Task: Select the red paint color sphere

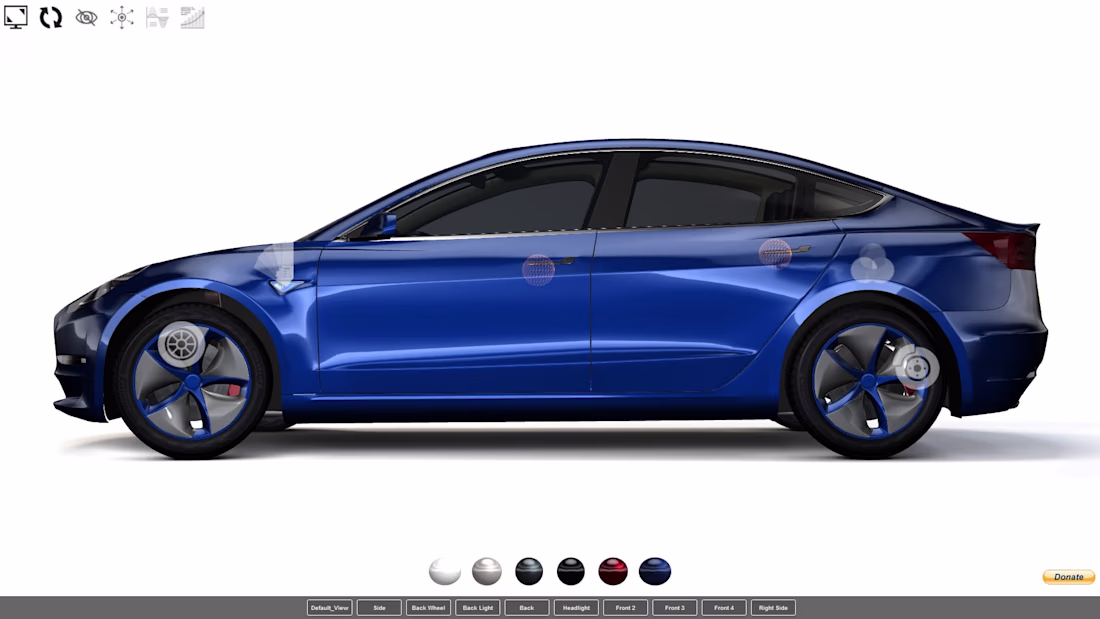Action: [x=612, y=571]
